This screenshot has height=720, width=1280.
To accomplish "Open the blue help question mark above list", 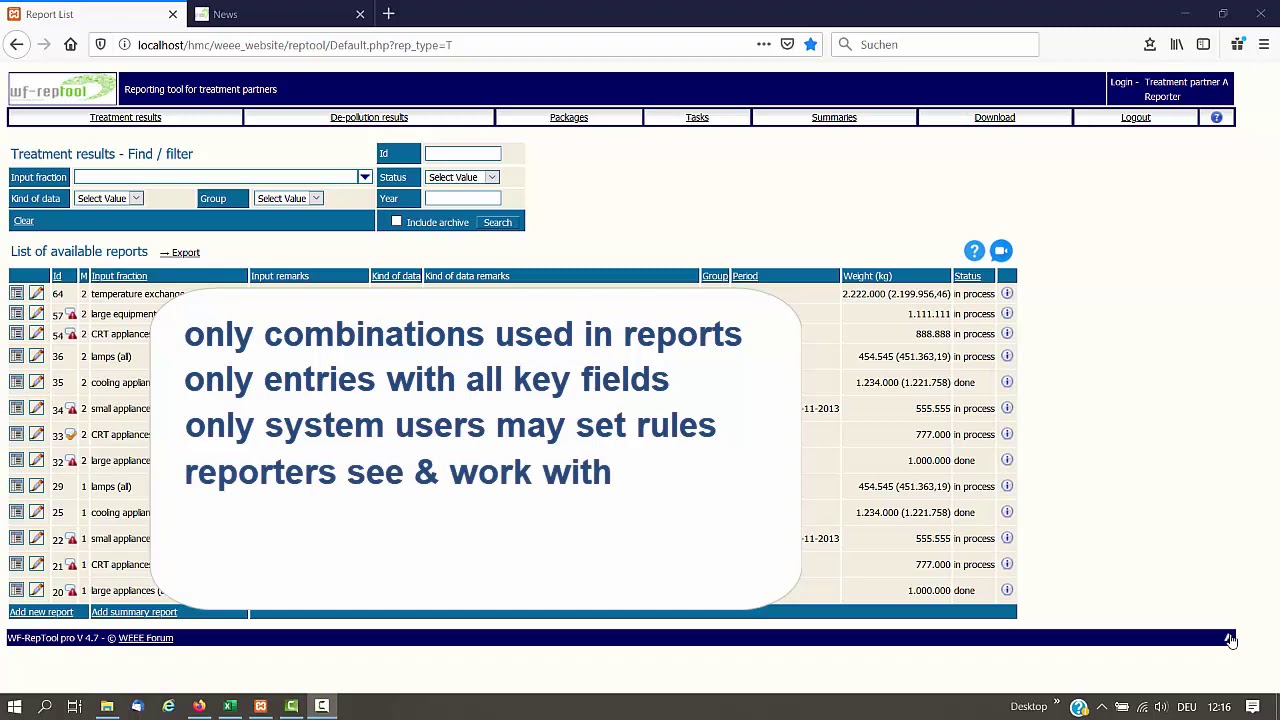I will tap(974, 251).
